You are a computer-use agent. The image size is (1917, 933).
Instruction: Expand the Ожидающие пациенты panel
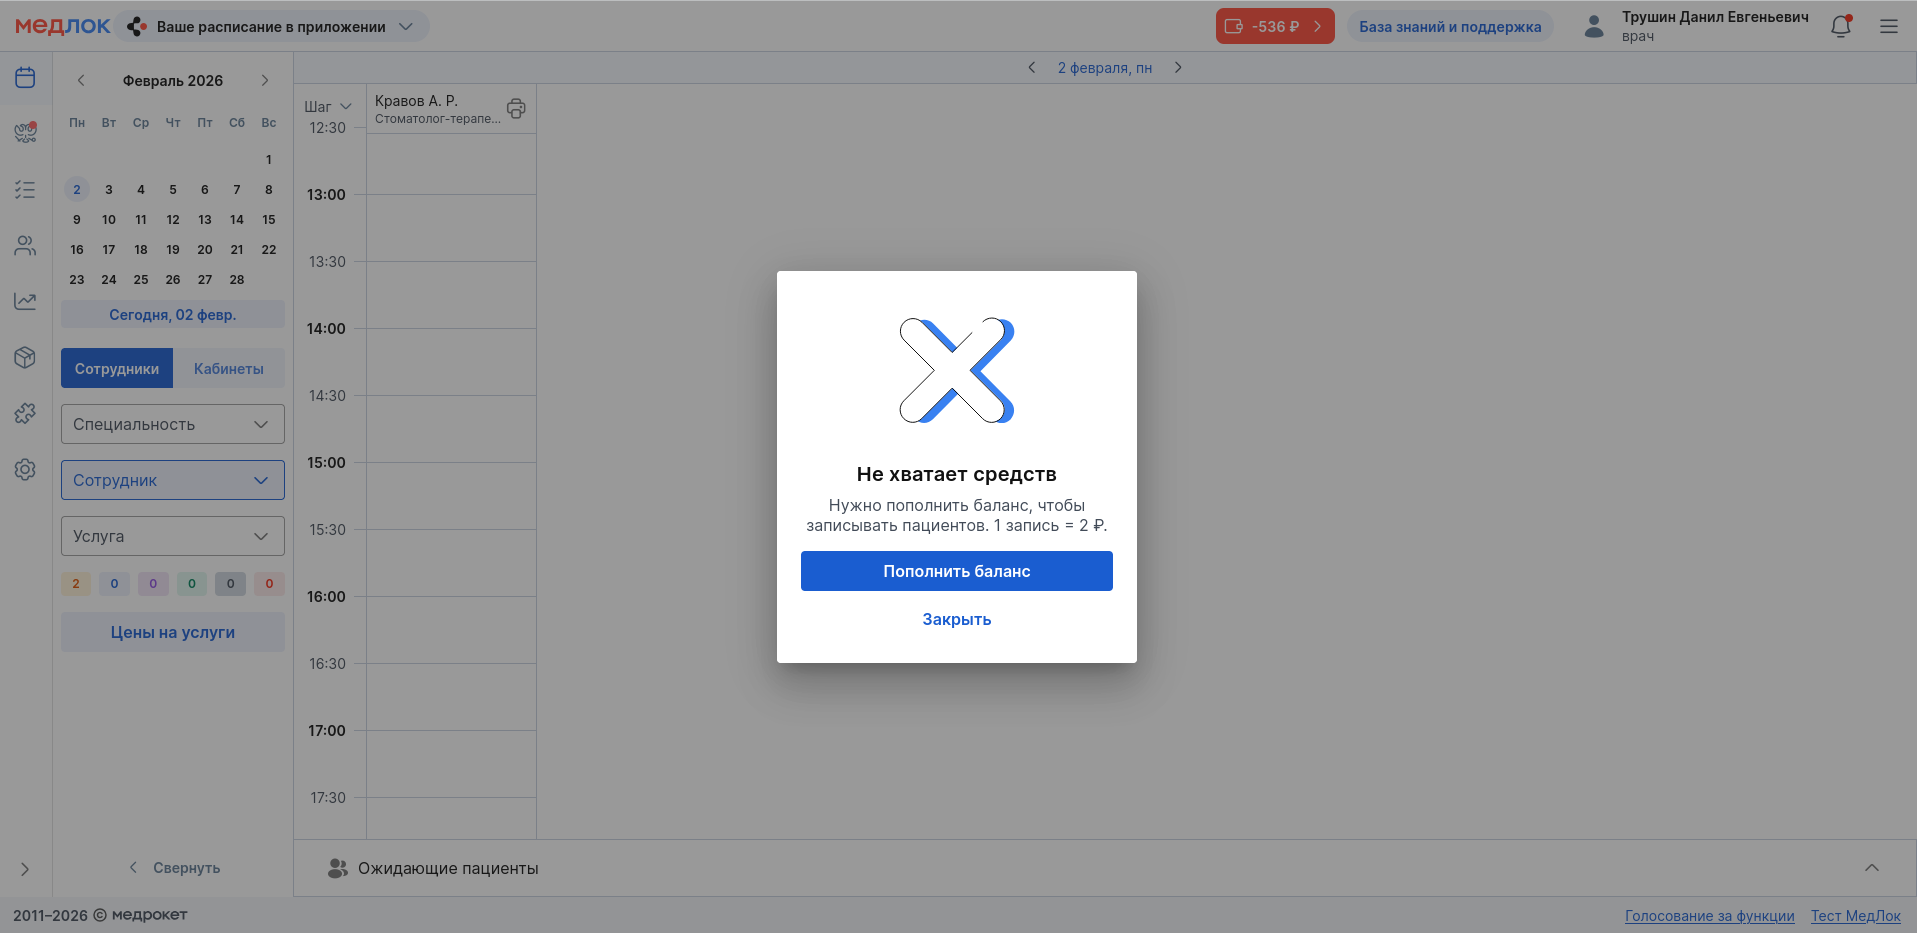pos(1871,868)
